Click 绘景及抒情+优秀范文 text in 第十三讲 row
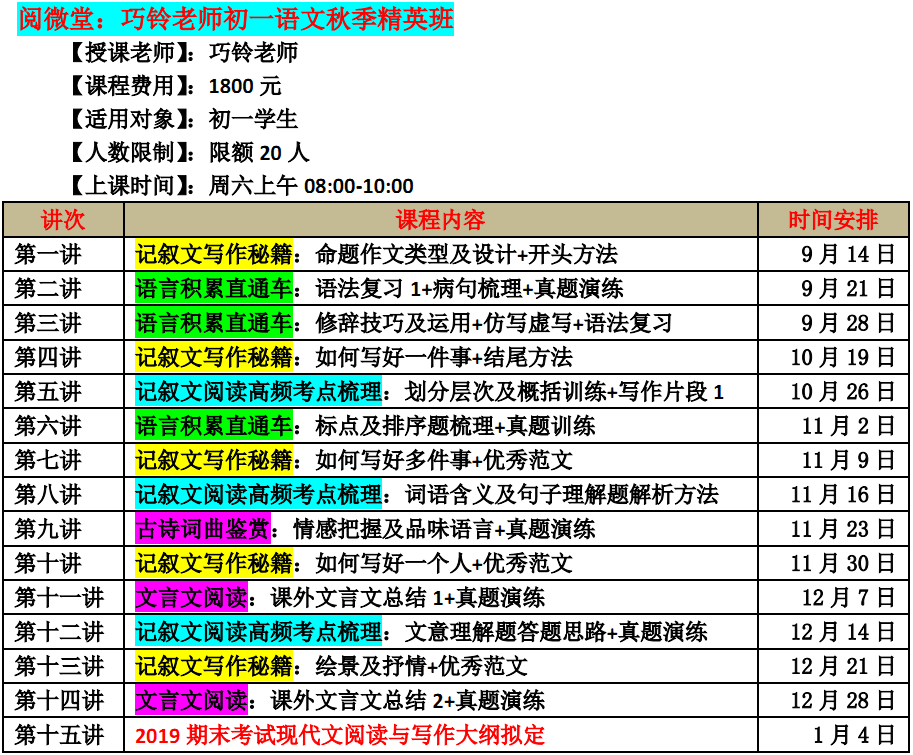 421,666
